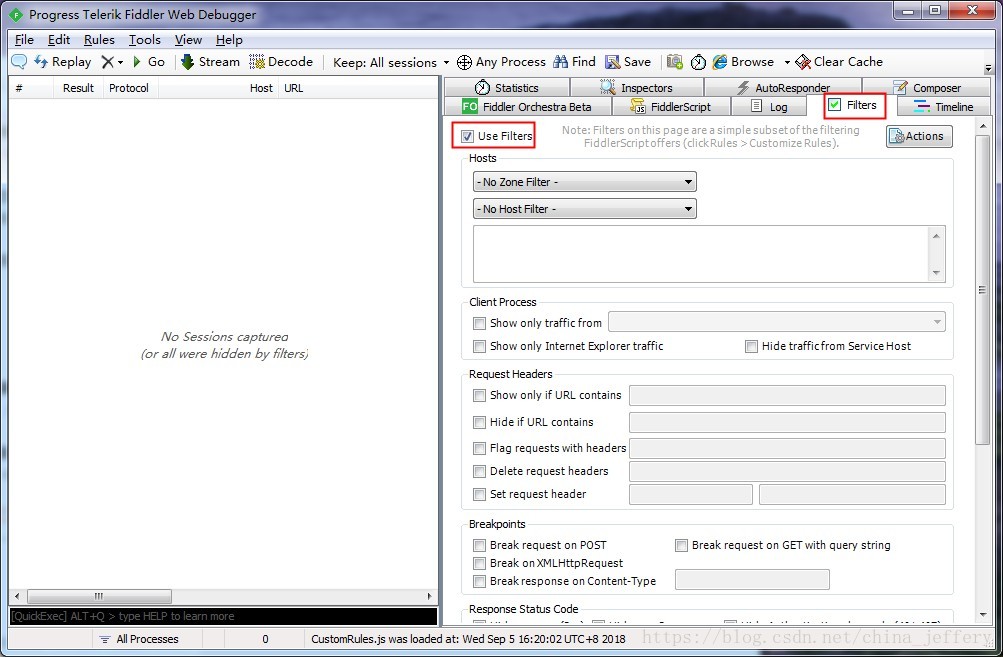Image resolution: width=1003 pixels, height=657 pixels.
Task: Replay the selected sessions
Action: [63, 62]
